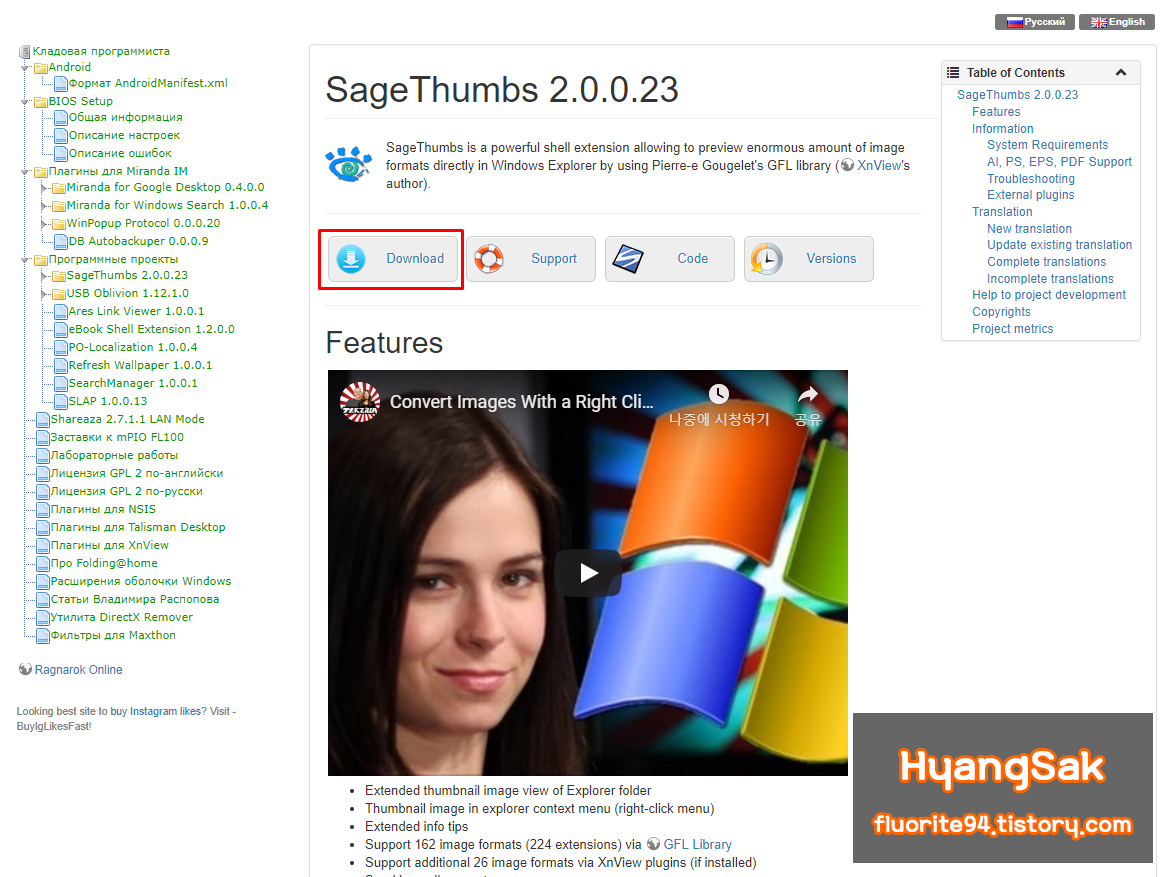Click the lifebuoy support icon

[489, 259]
